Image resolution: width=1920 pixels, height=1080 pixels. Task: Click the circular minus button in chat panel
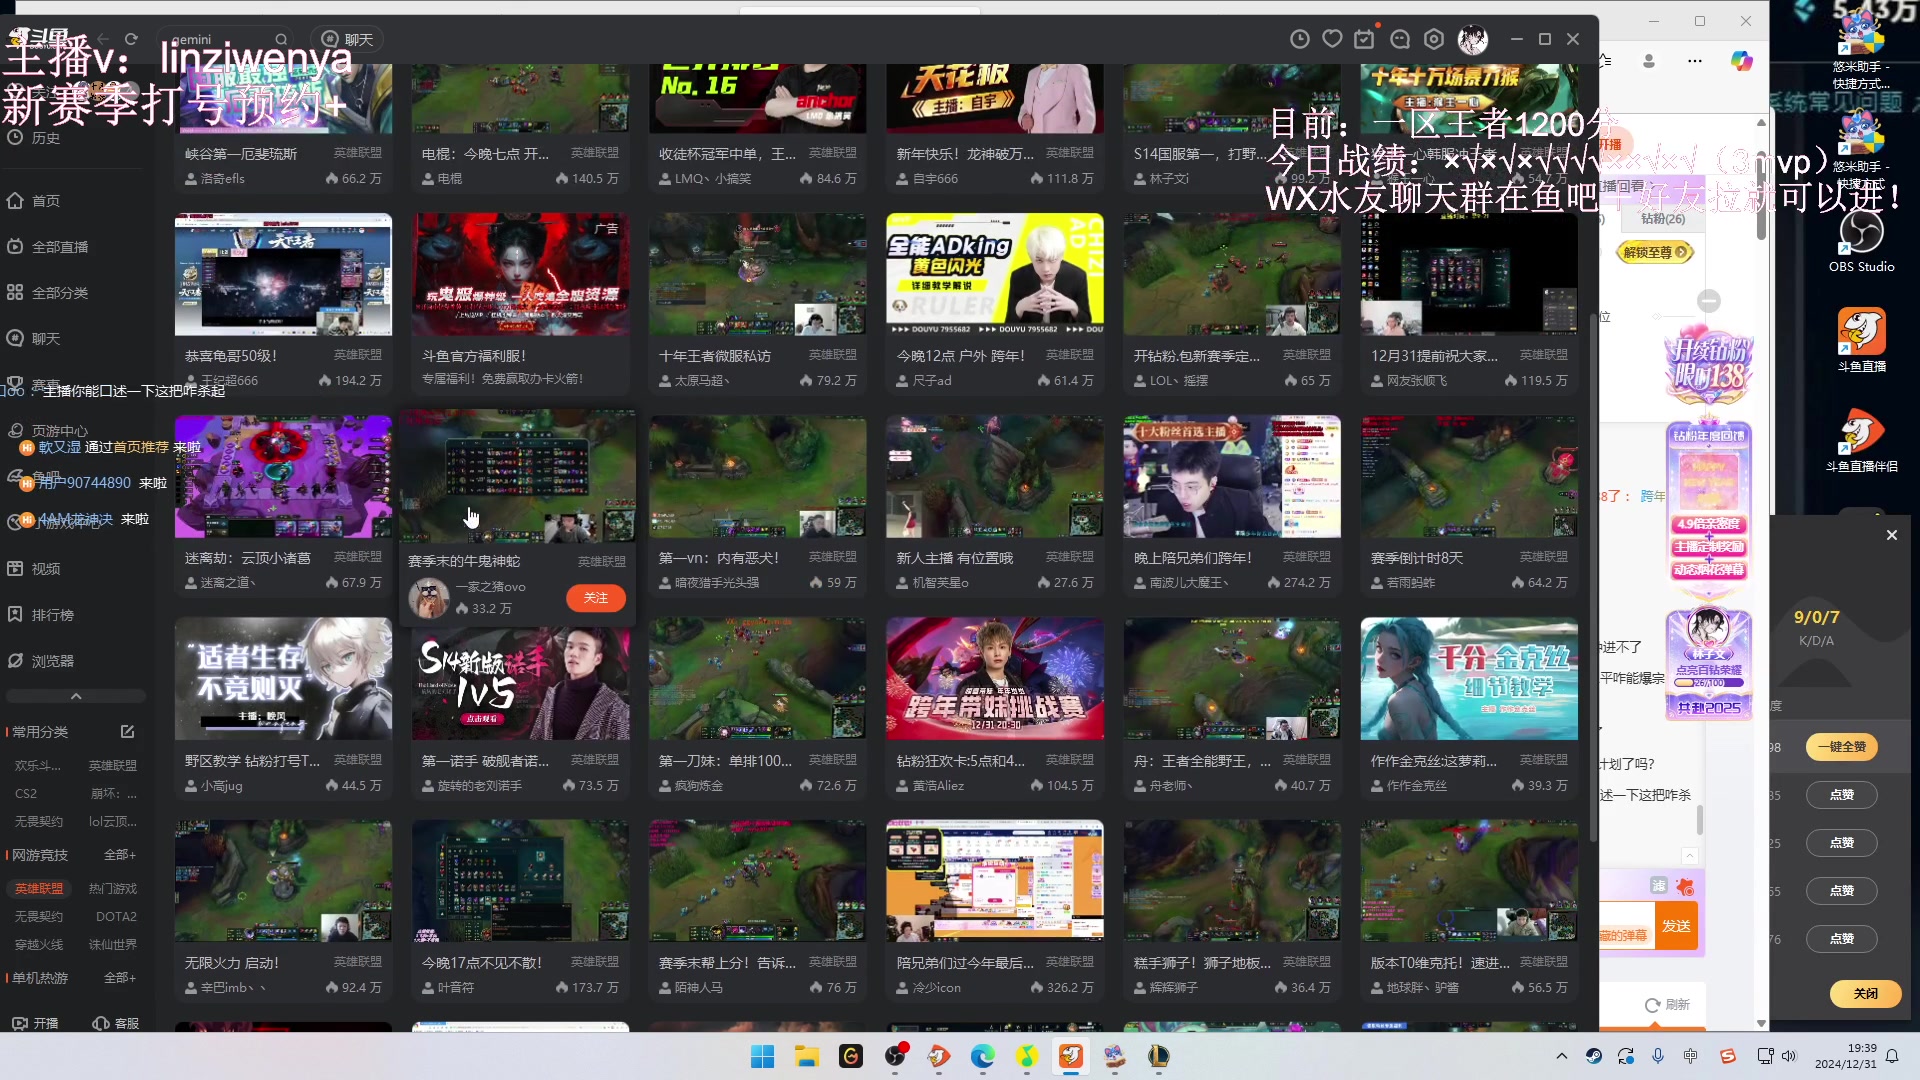pos(1709,300)
